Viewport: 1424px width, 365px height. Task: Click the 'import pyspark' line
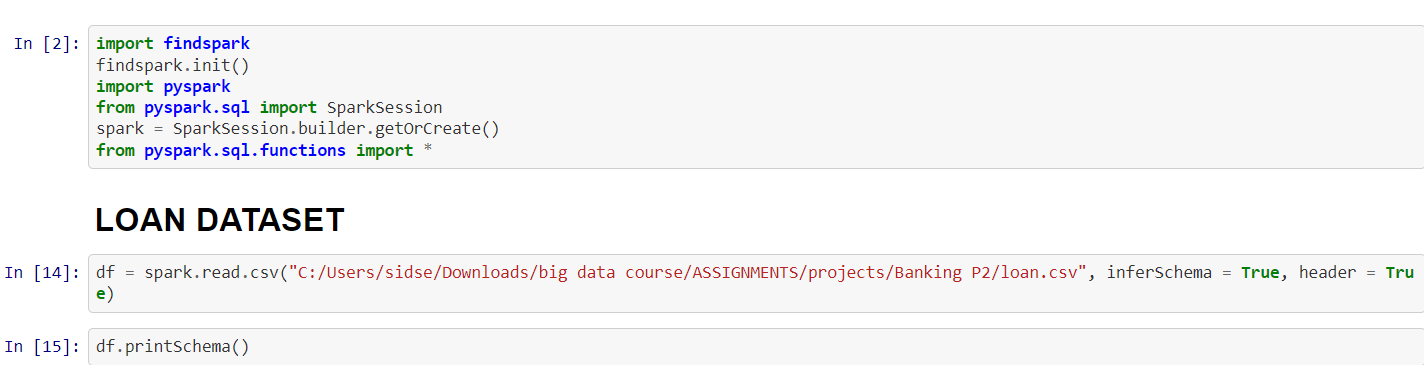163,86
